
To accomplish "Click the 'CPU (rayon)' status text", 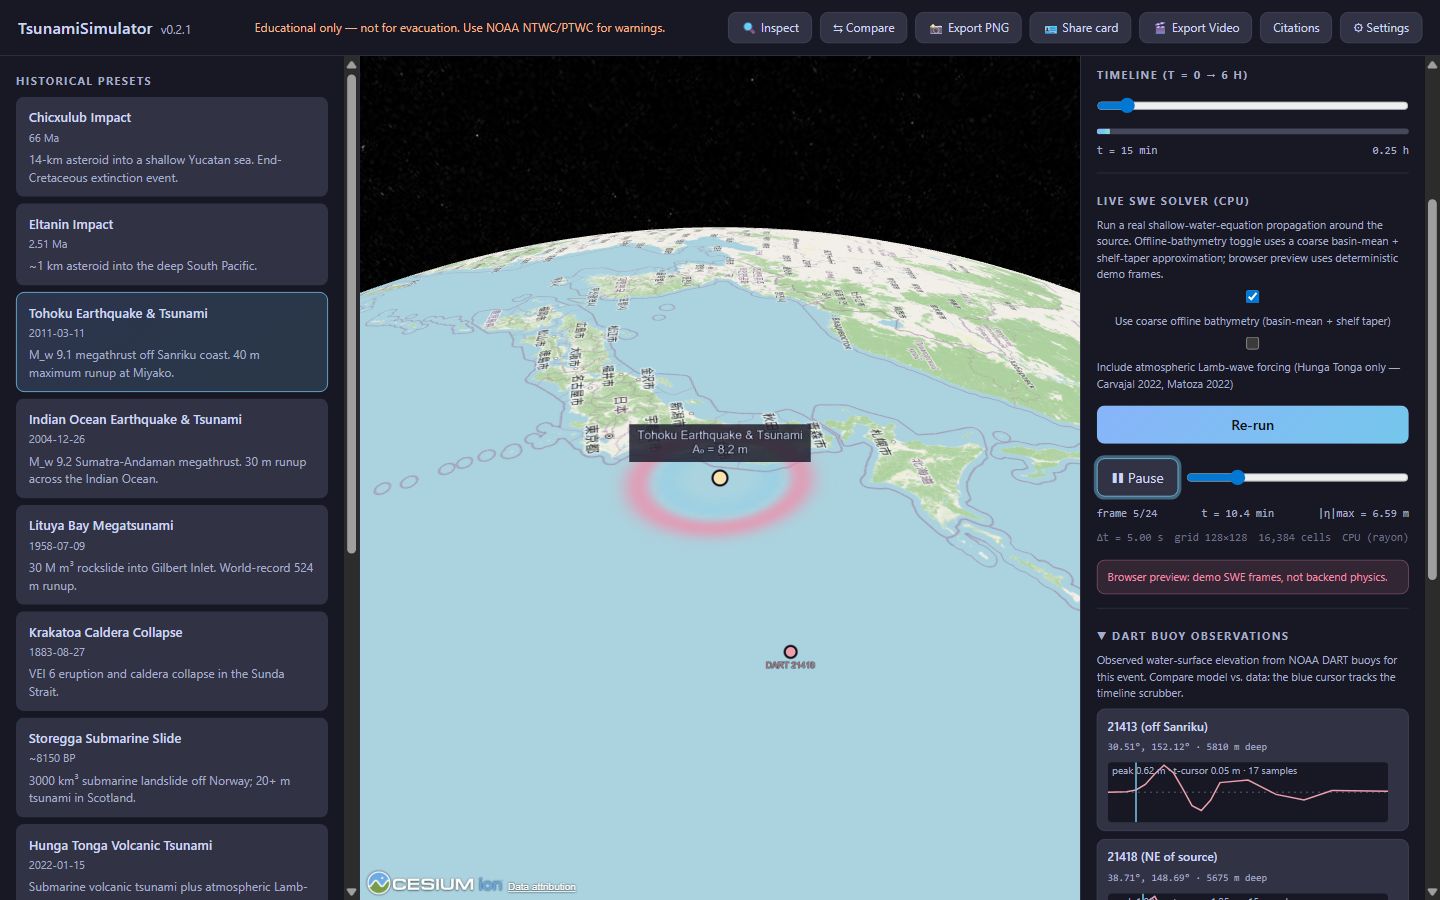I will point(1375,537).
